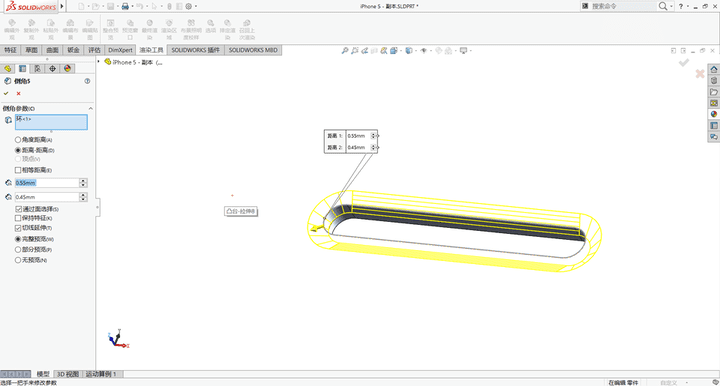Select the 距离-距离 radio option

click(18, 150)
